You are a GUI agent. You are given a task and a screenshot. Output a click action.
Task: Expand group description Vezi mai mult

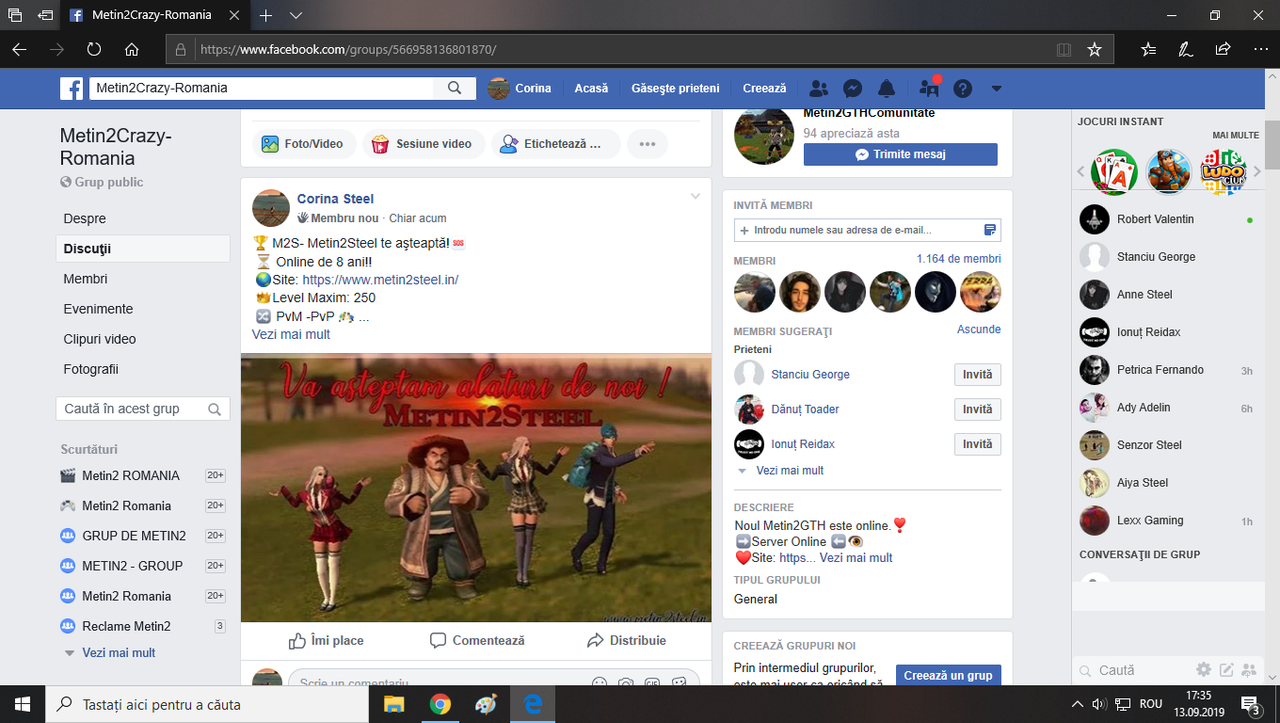(856, 558)
